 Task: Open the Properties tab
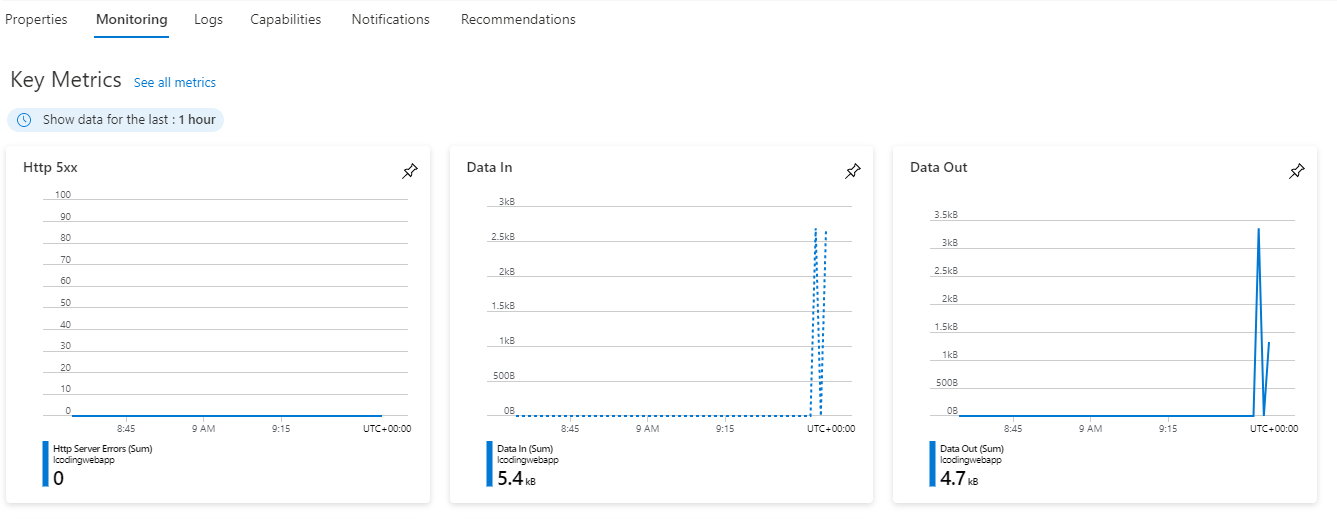(x=36, y=19)
